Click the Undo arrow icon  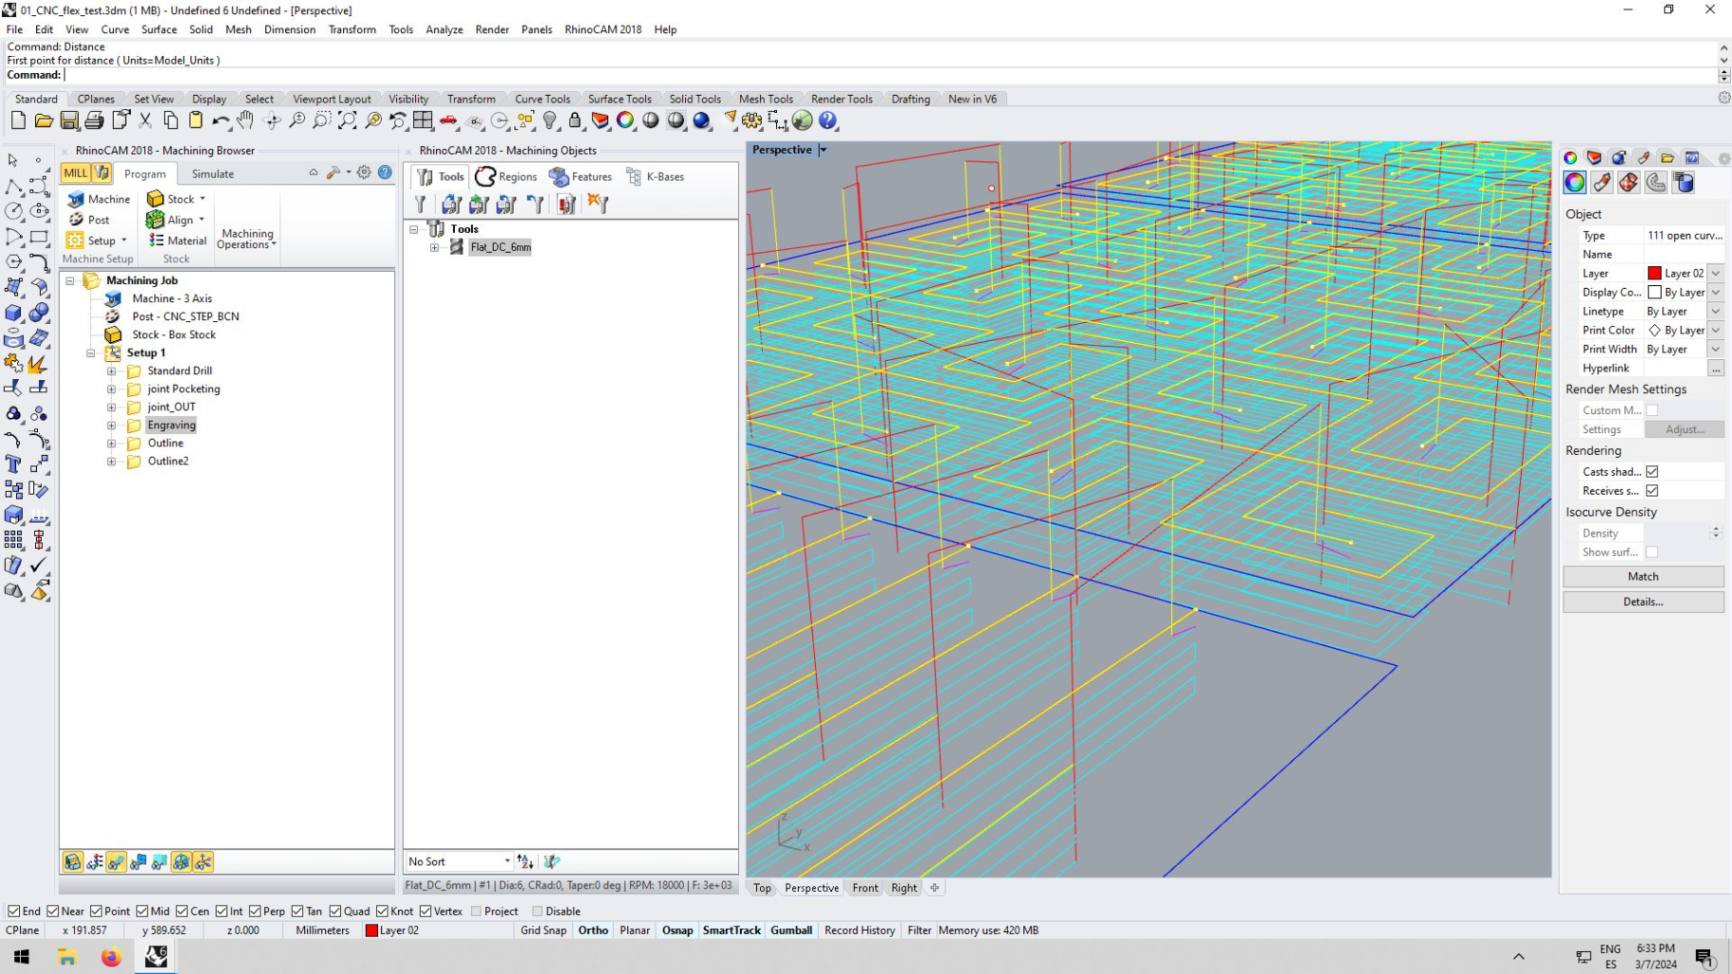pos(221,121)
